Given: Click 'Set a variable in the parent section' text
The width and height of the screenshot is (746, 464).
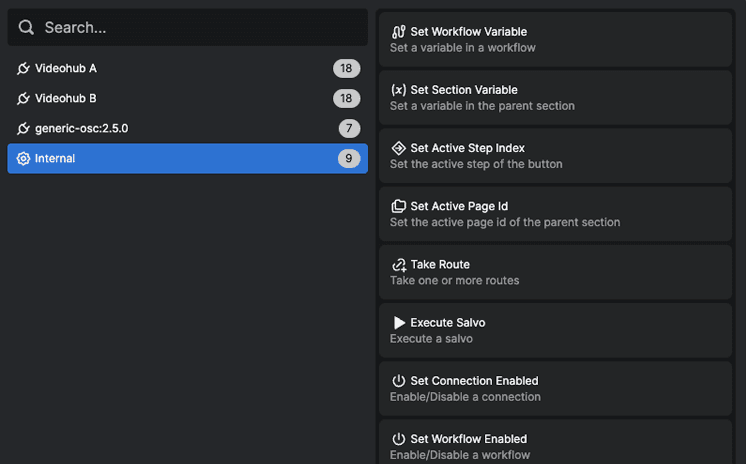Looking at the screenshot, I should click(482, 106).
